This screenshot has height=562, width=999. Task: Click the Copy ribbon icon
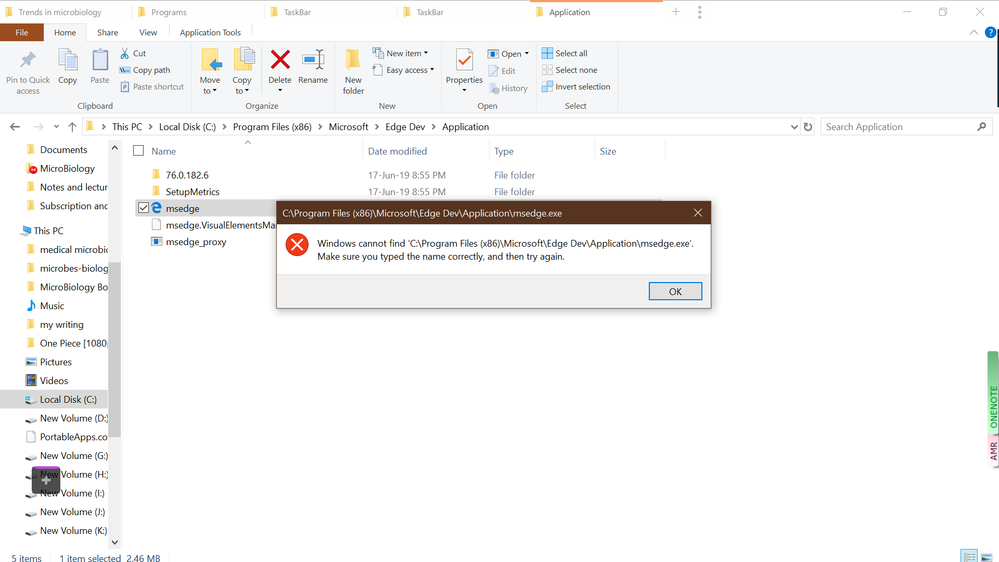coord(68,61)
